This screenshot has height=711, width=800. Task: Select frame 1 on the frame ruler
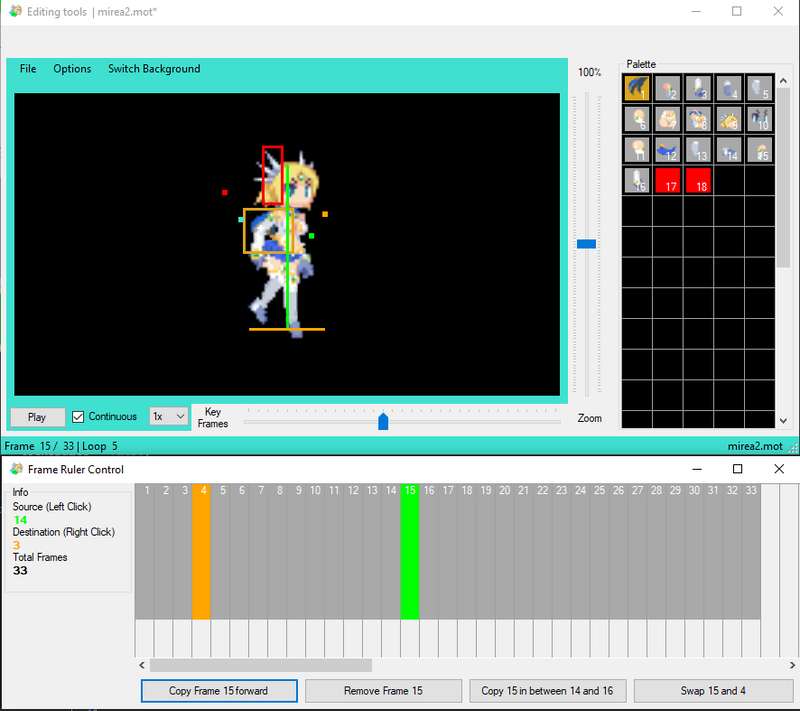click(x=145, y=551)
